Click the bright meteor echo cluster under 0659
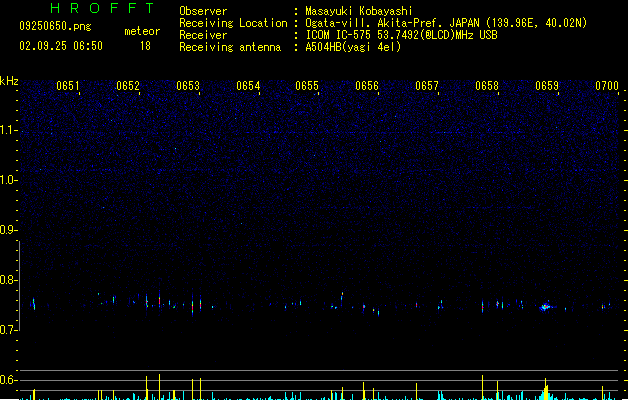The width and height of the screenshot is (629, 400). point(545,307)
